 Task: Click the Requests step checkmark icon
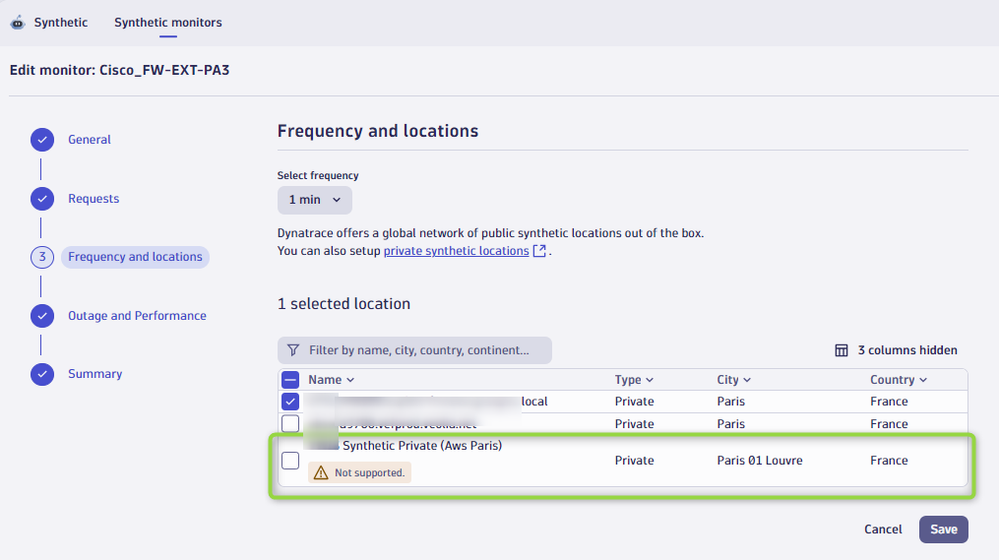[42, 199]
